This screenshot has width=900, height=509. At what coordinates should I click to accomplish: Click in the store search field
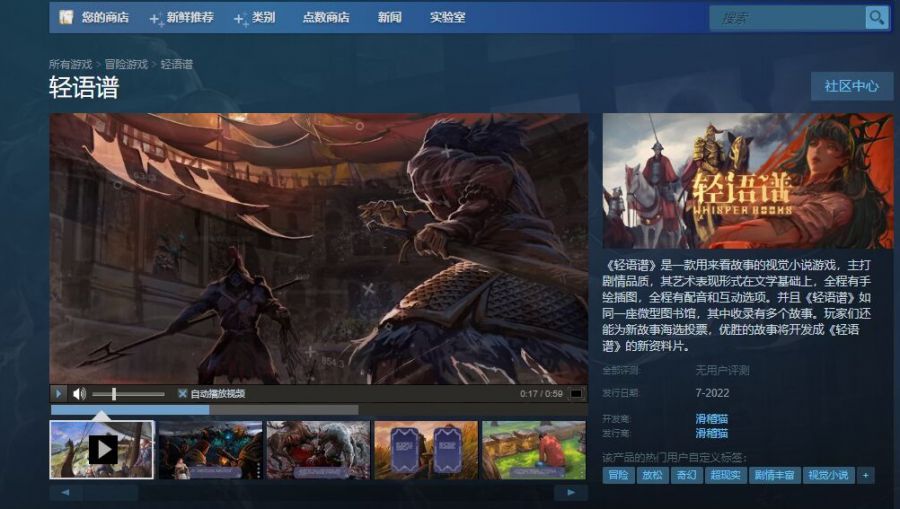point(788,18)
